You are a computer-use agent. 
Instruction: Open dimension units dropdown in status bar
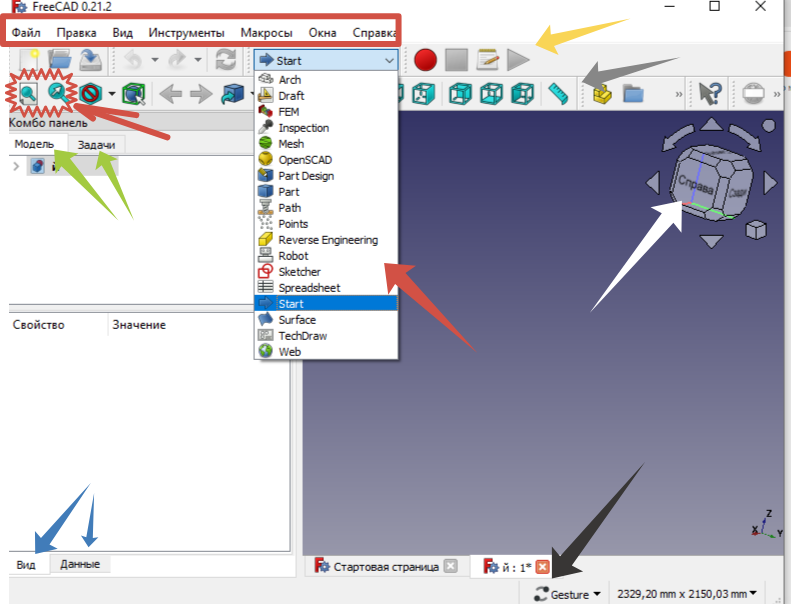click(688, 594)
